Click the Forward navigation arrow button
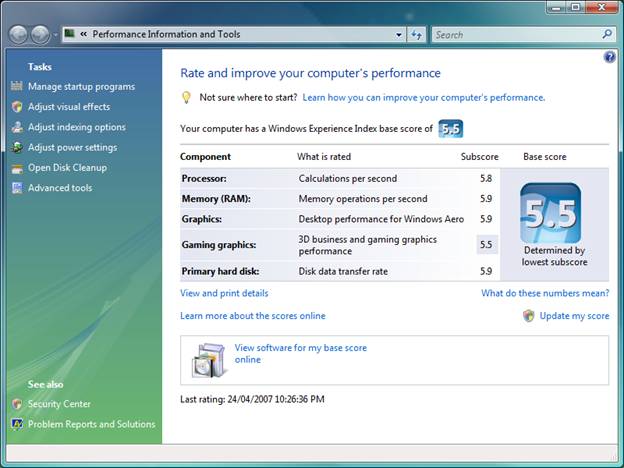 (x=40, y=35)
